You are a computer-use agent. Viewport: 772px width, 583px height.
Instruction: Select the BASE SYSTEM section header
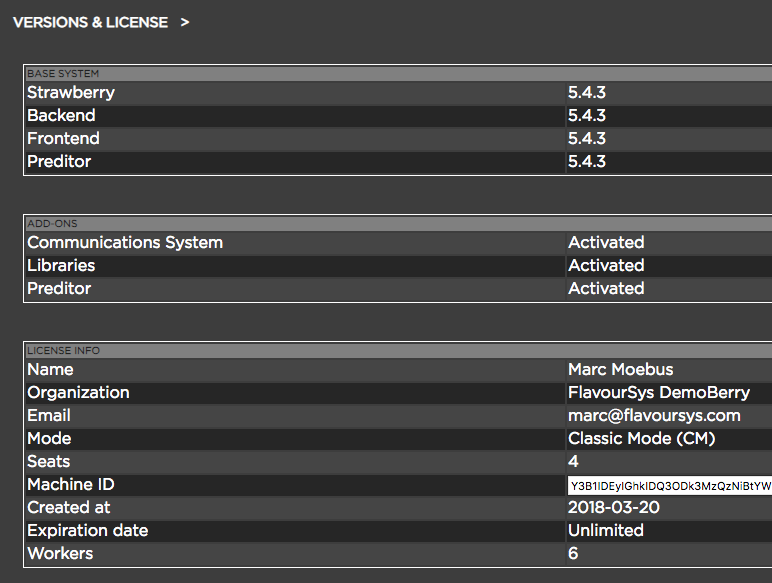tap(63, 73)
